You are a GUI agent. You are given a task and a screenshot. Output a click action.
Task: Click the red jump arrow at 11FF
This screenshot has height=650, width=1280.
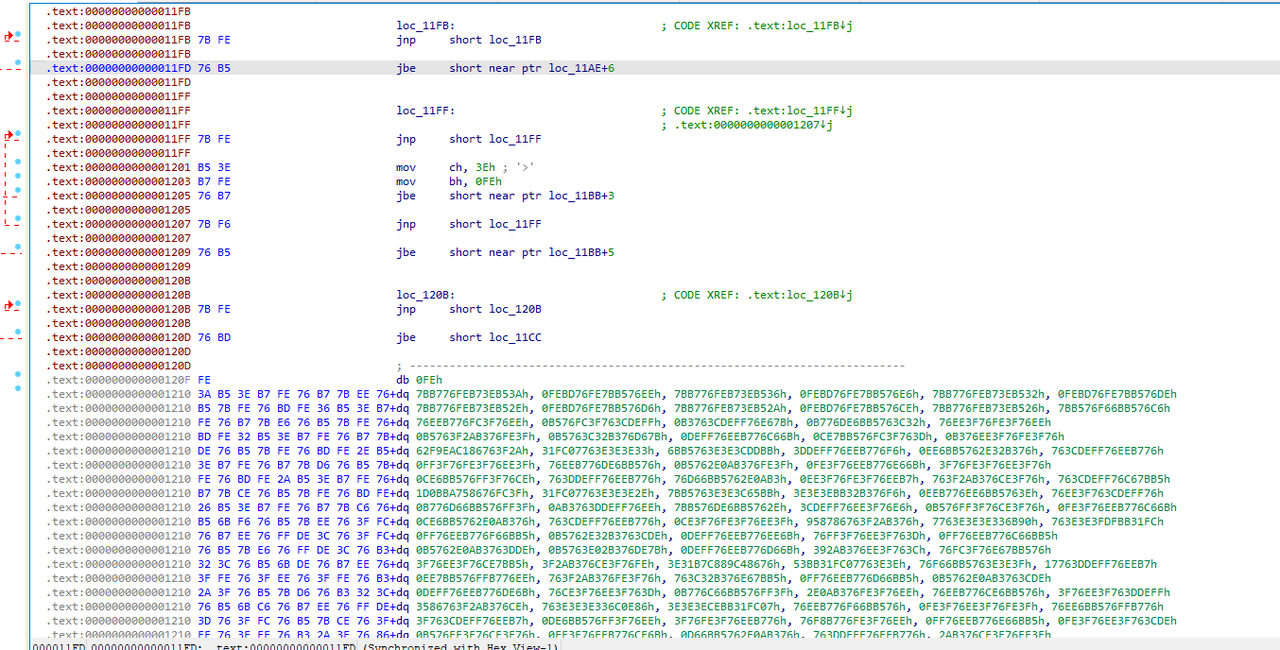click(10, 135)
